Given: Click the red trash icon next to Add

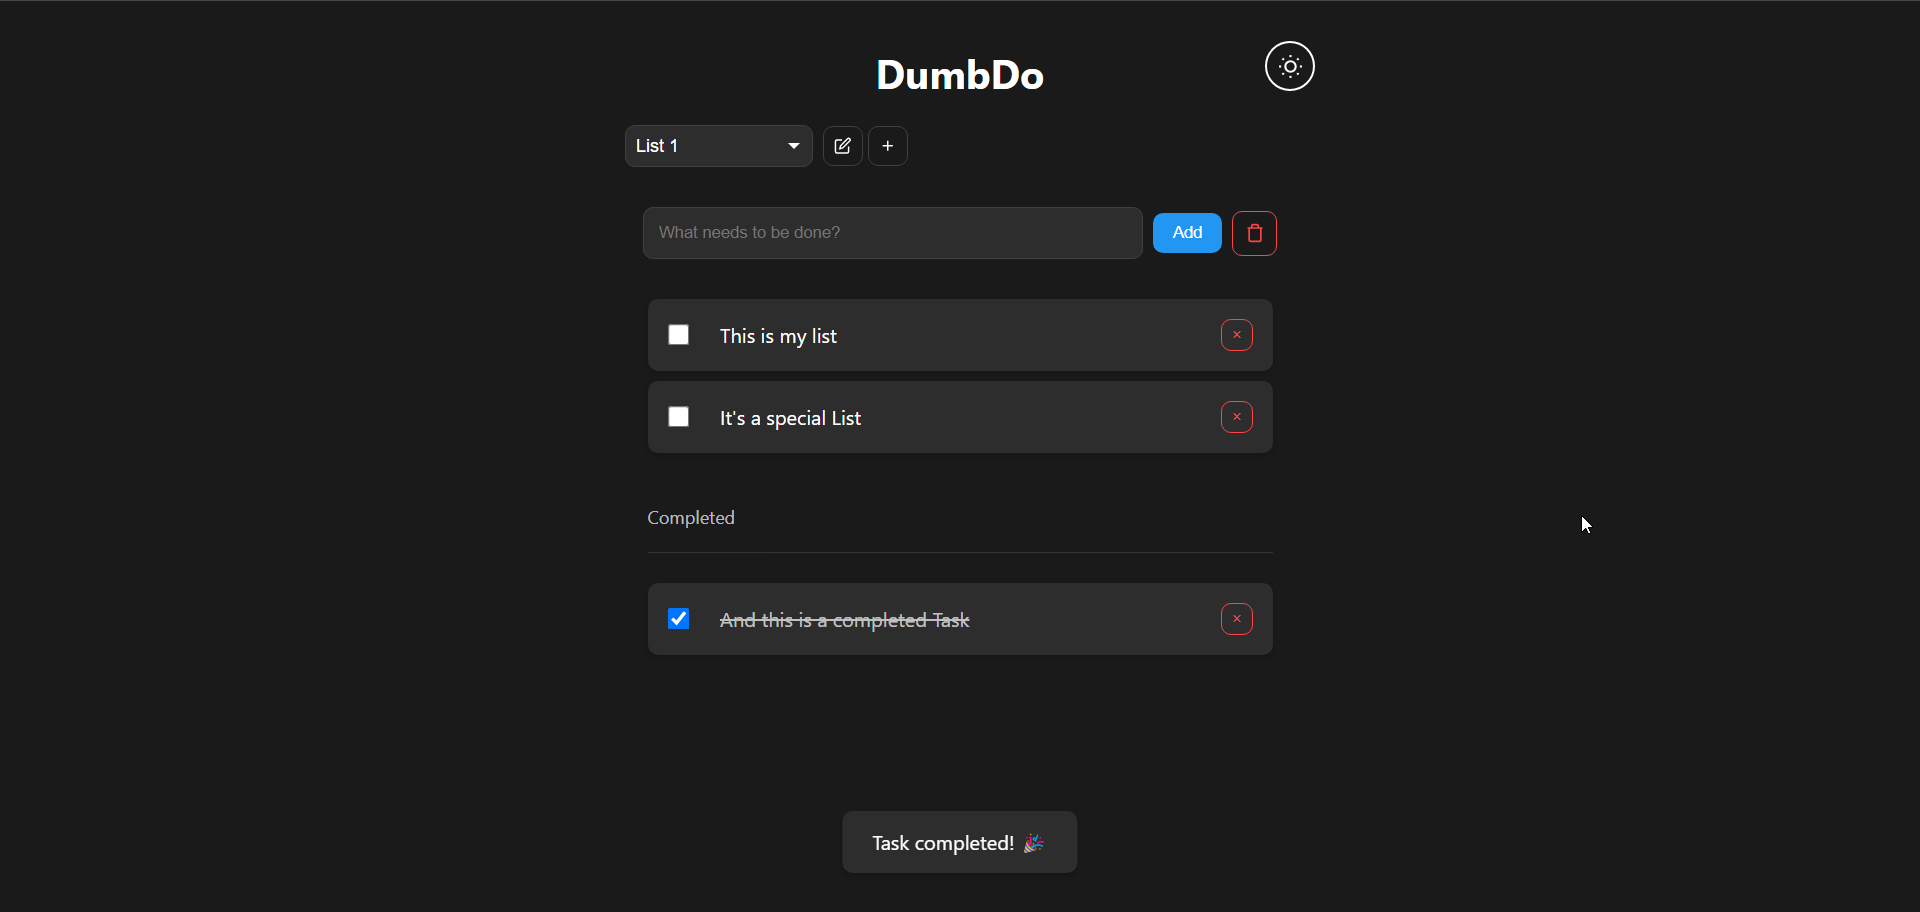Looking at the screenshot, I should (1254, 233).
